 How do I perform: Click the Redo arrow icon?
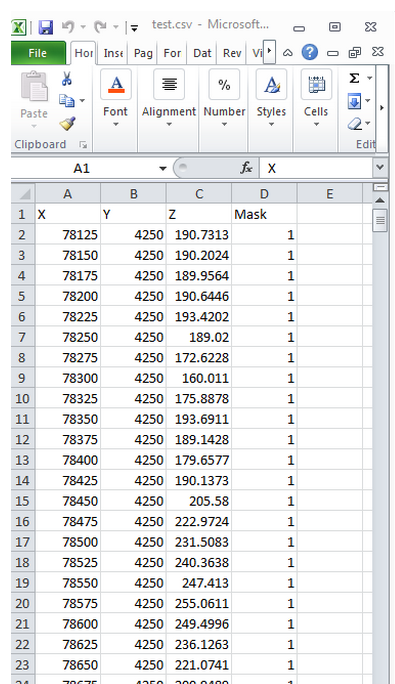(x=100, y=27)
